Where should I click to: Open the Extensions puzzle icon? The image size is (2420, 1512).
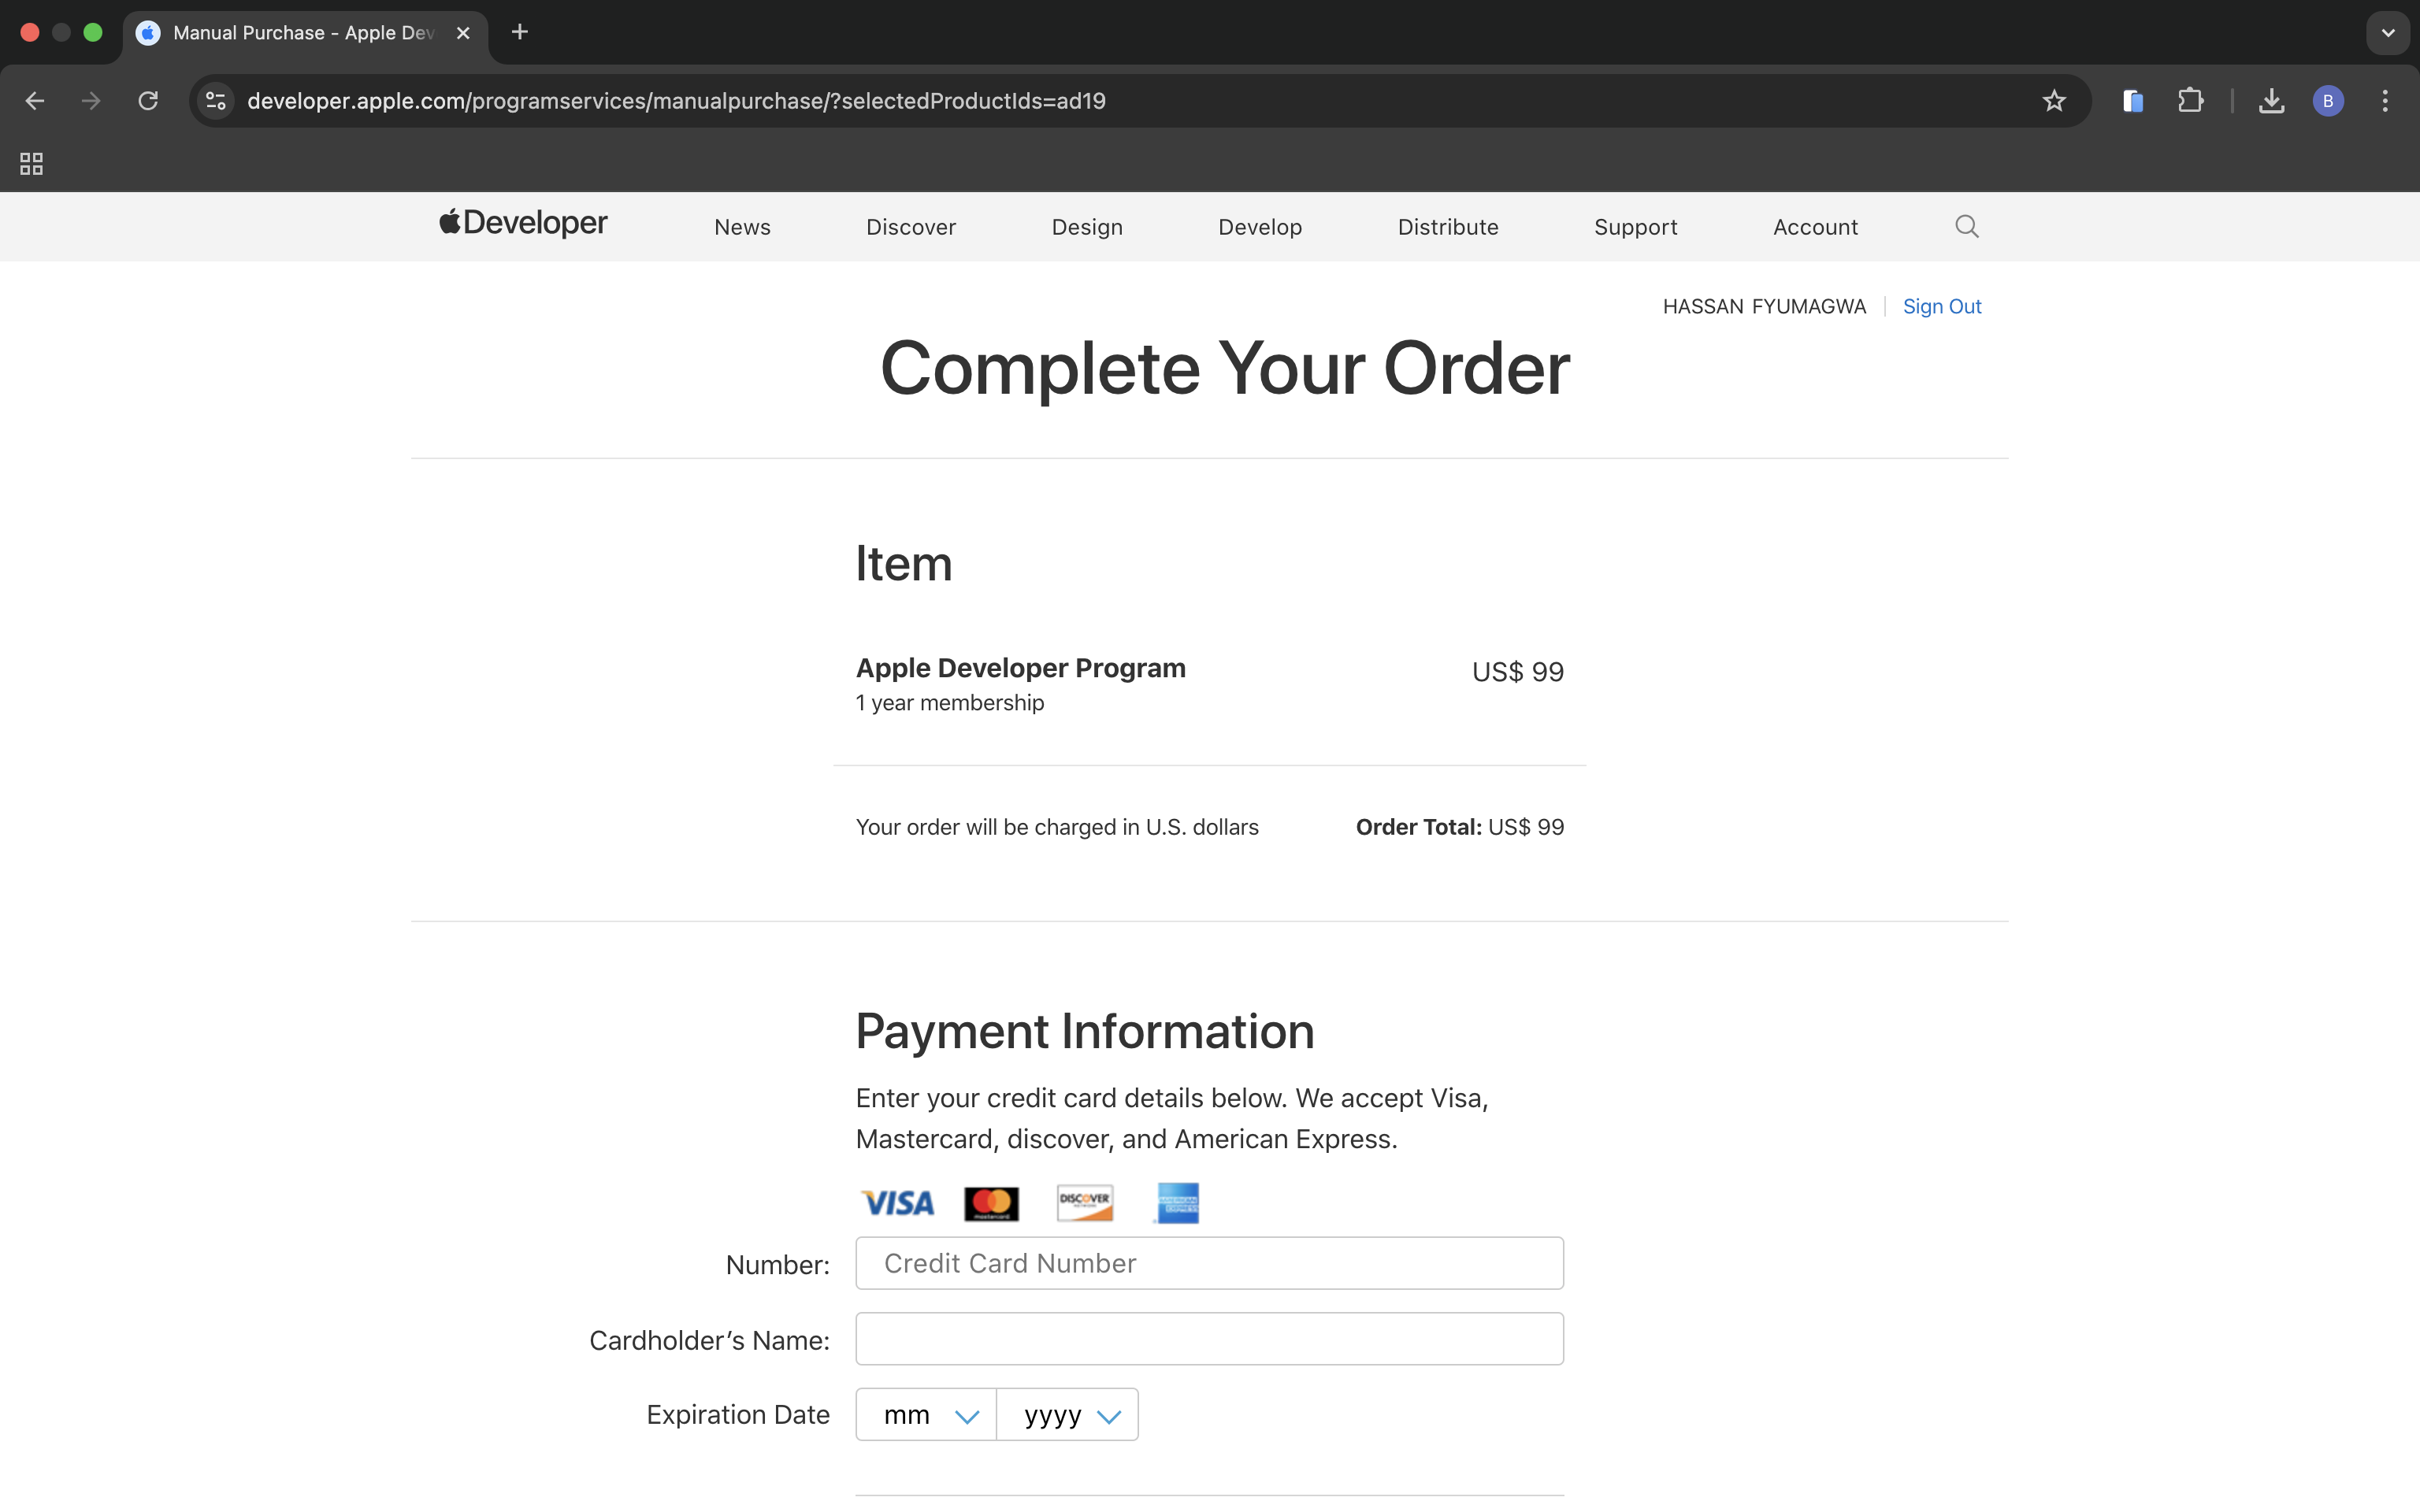2190,101
